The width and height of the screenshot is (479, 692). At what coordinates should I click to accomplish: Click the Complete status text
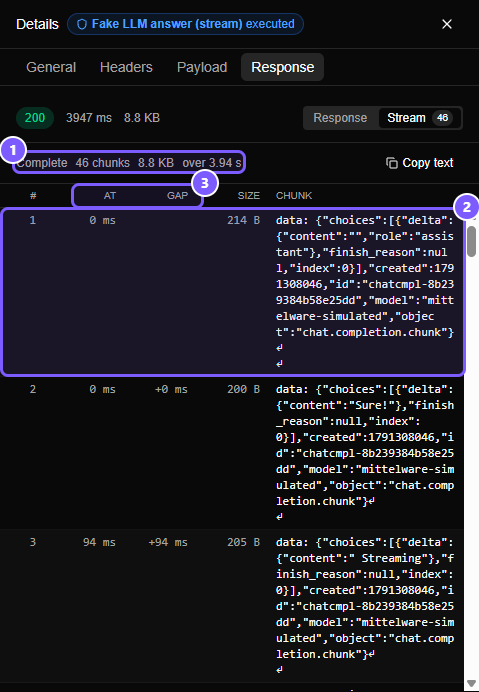point(42,163)
